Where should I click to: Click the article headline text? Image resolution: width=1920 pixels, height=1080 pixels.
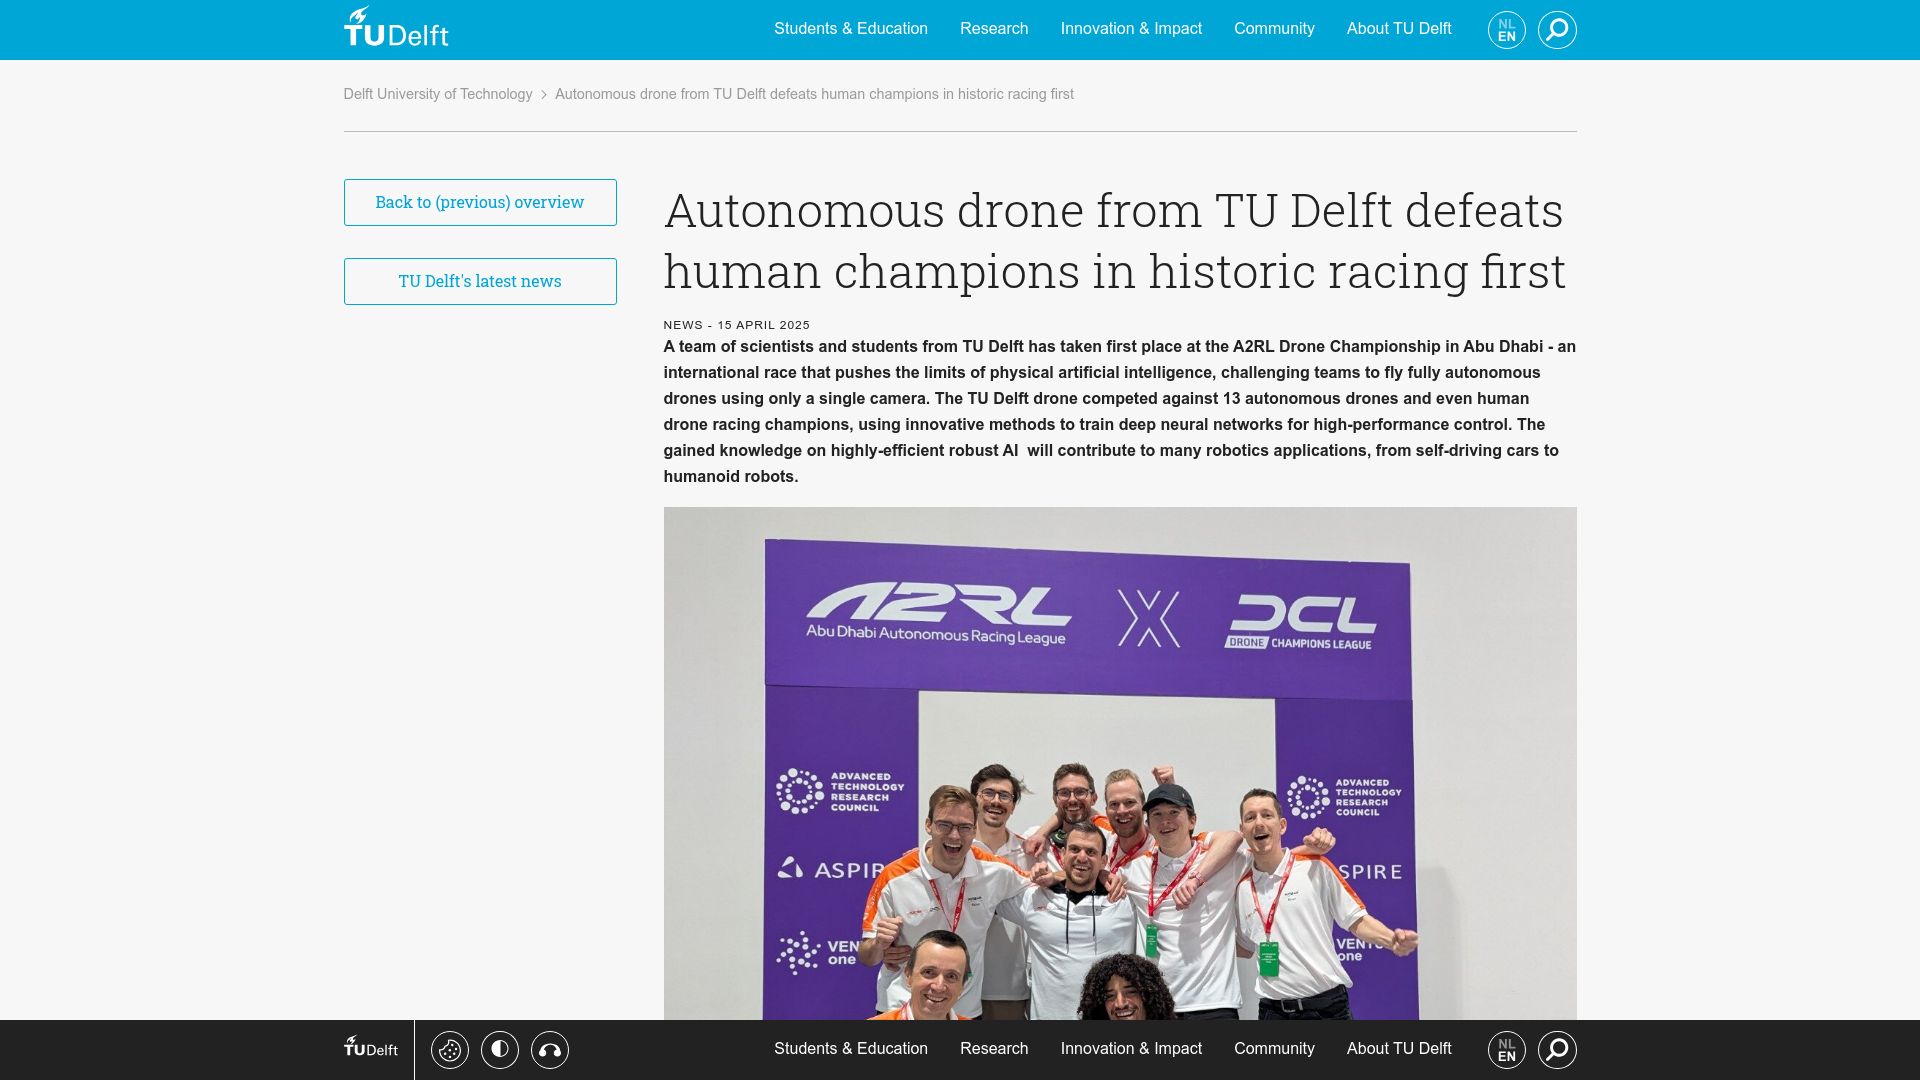tap(1114, 241)
